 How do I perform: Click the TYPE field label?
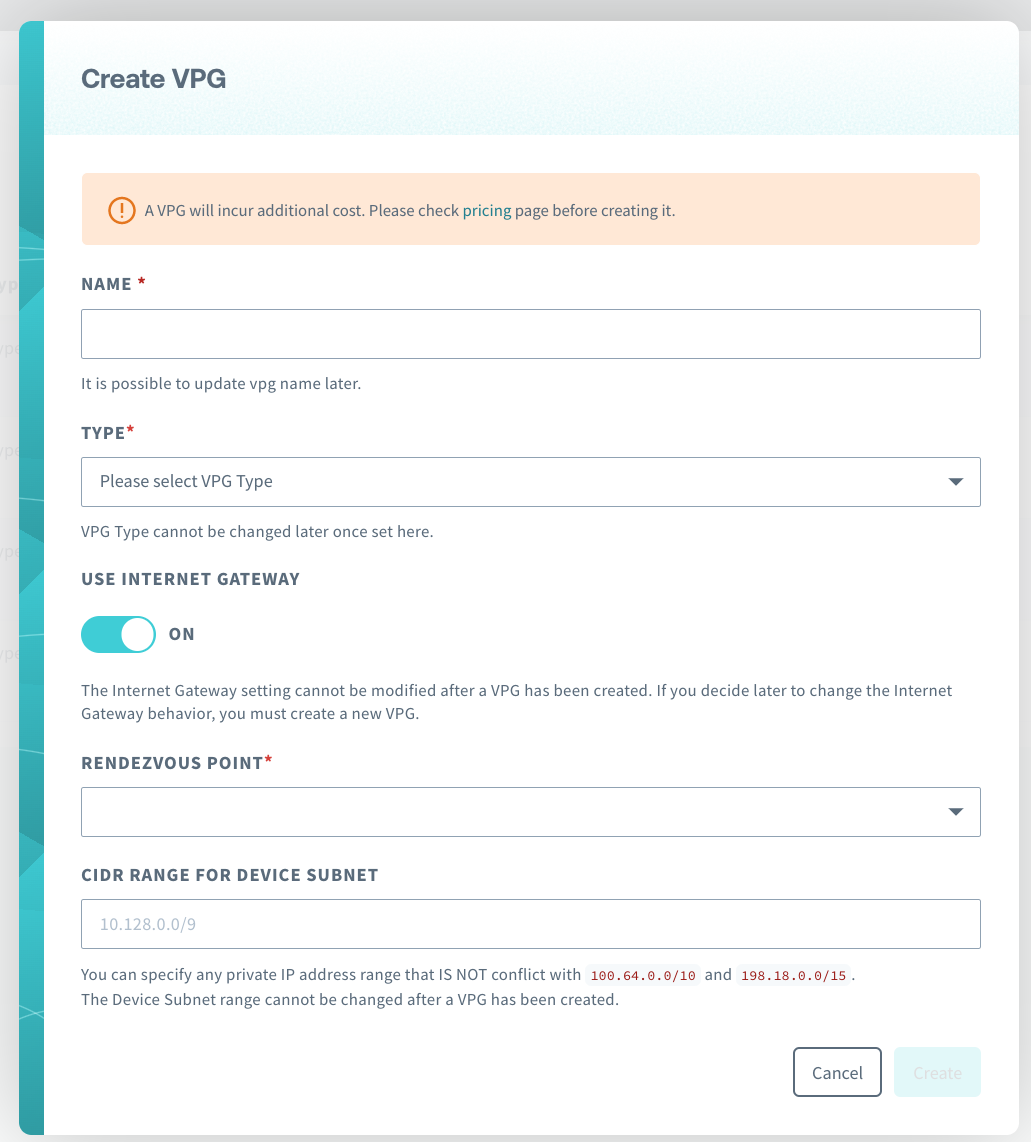[103, 433]
